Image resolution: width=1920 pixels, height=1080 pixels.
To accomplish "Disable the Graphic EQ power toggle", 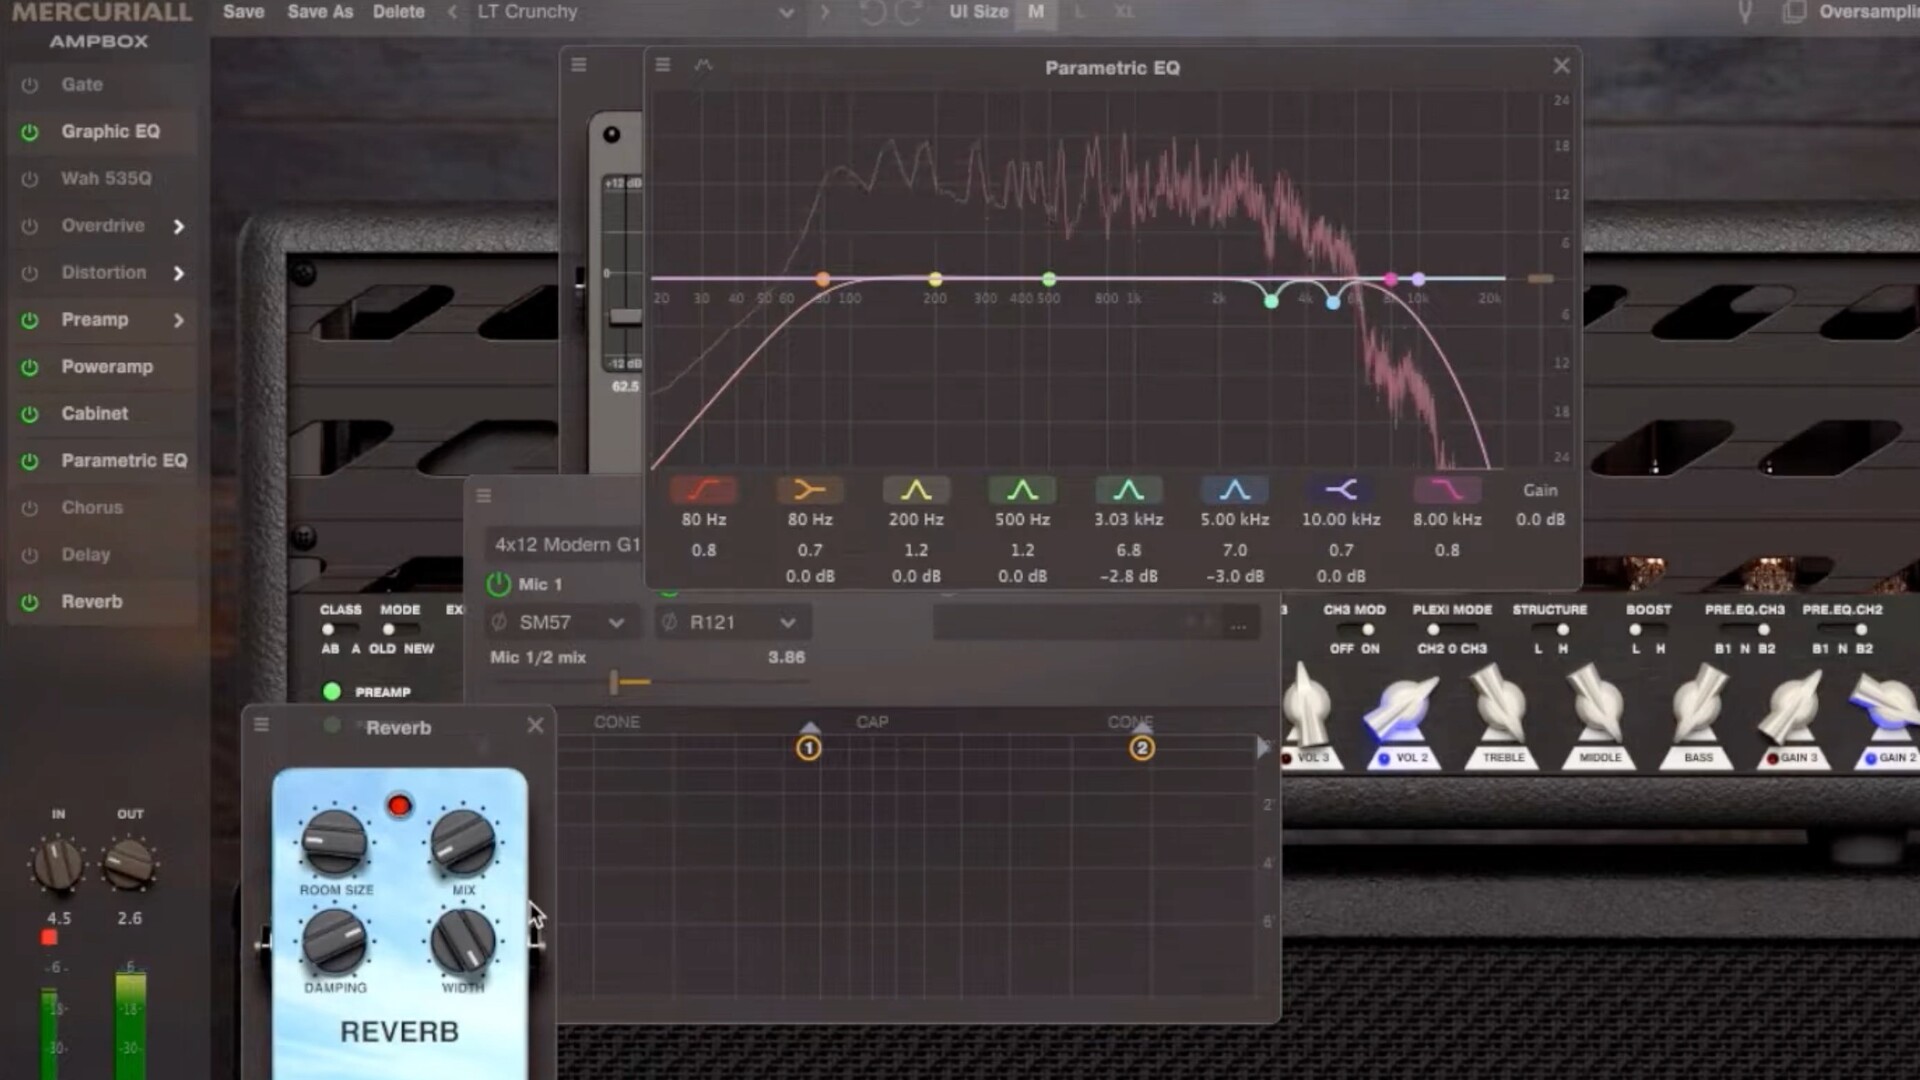I will [30, 132].
